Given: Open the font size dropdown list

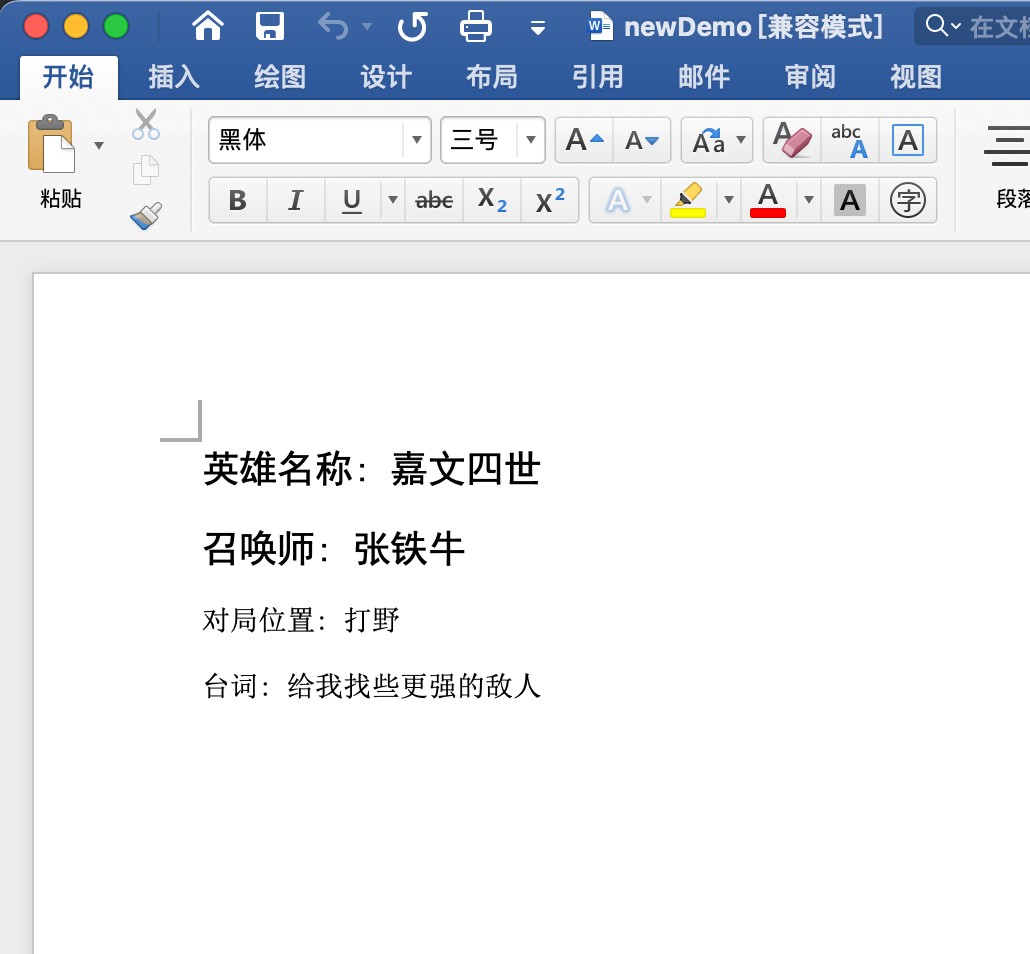Looking at the screenshot, I should [531, 140].
